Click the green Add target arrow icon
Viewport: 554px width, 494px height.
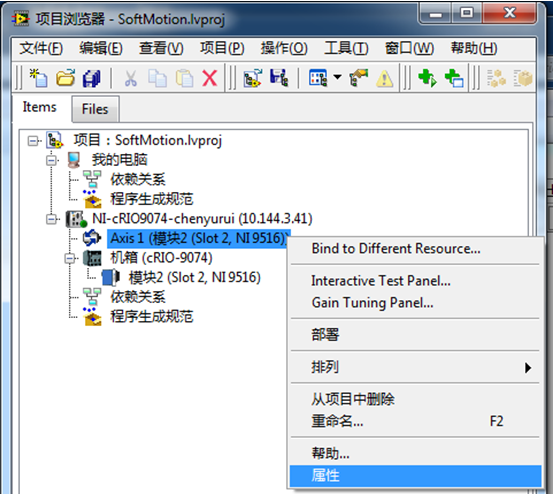click(x=427, y=78)
